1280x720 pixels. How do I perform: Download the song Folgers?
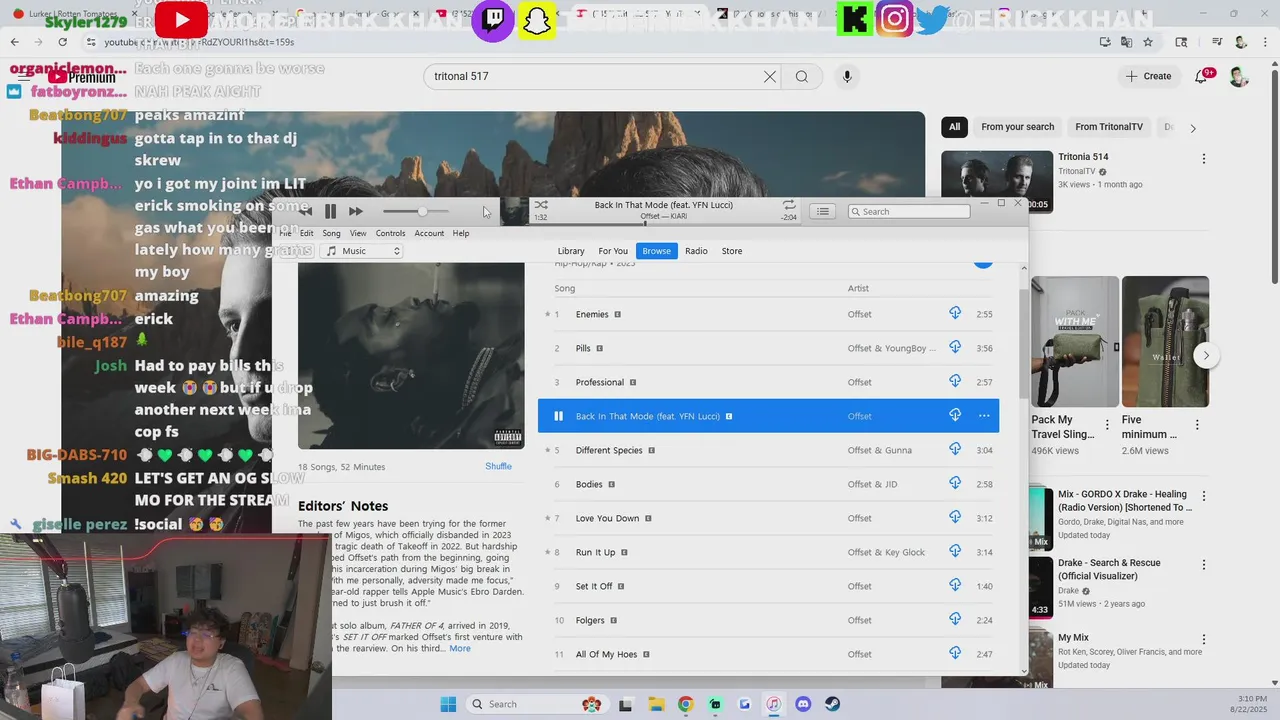pos(955,619)
